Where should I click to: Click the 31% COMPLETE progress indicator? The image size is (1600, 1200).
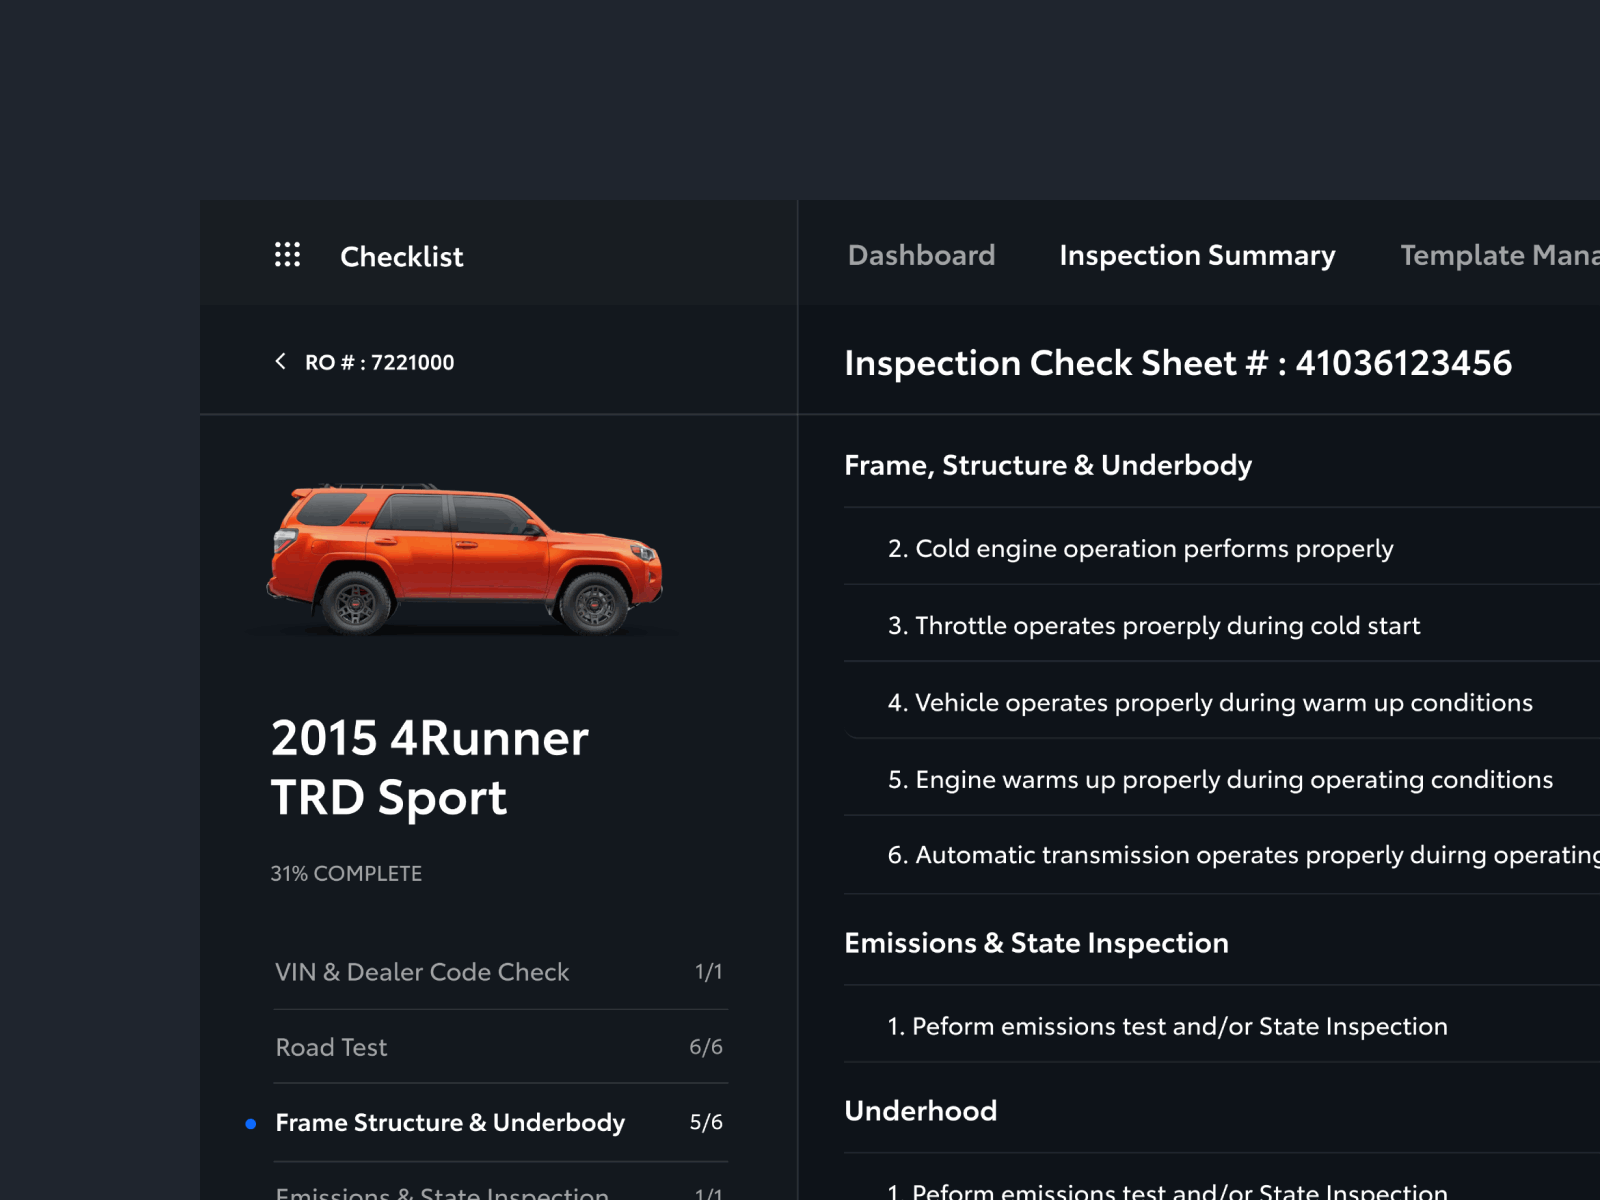coord(345,873)
